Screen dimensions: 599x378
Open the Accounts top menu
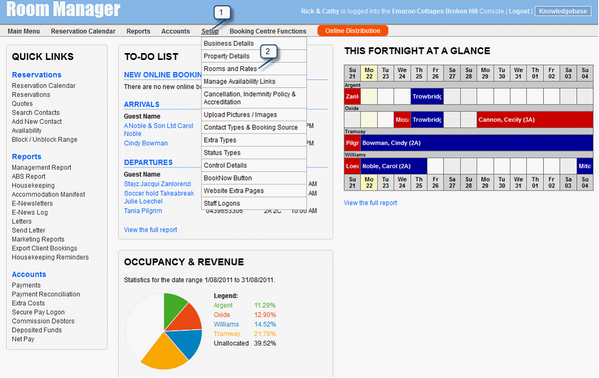[x=175, y=31]
